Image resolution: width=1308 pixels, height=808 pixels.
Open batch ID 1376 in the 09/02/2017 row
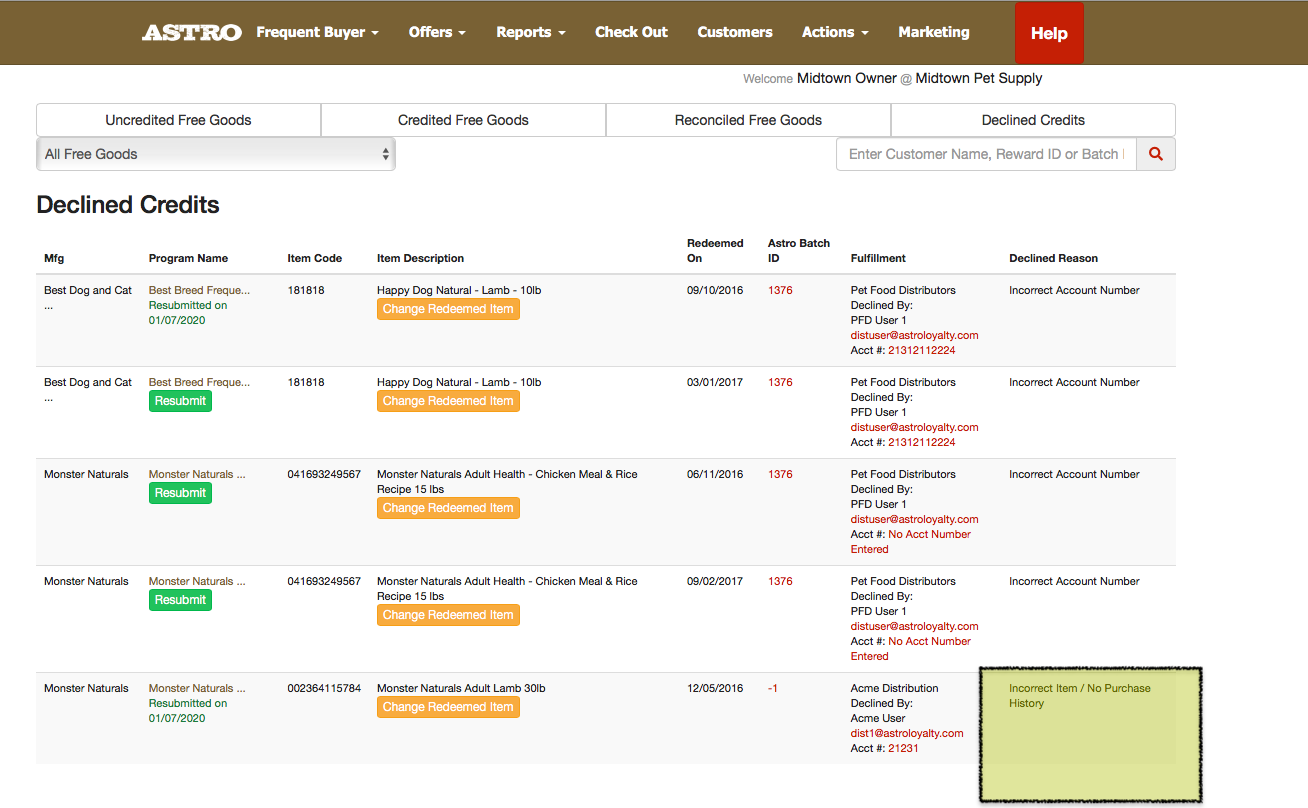click(x=780, y=581)
